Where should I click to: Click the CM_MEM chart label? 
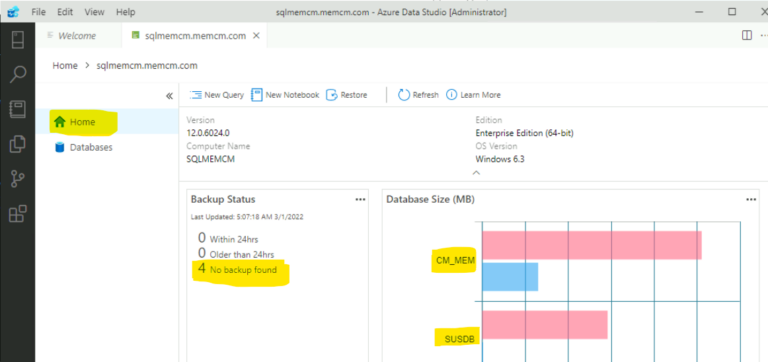tap(456, 261)
